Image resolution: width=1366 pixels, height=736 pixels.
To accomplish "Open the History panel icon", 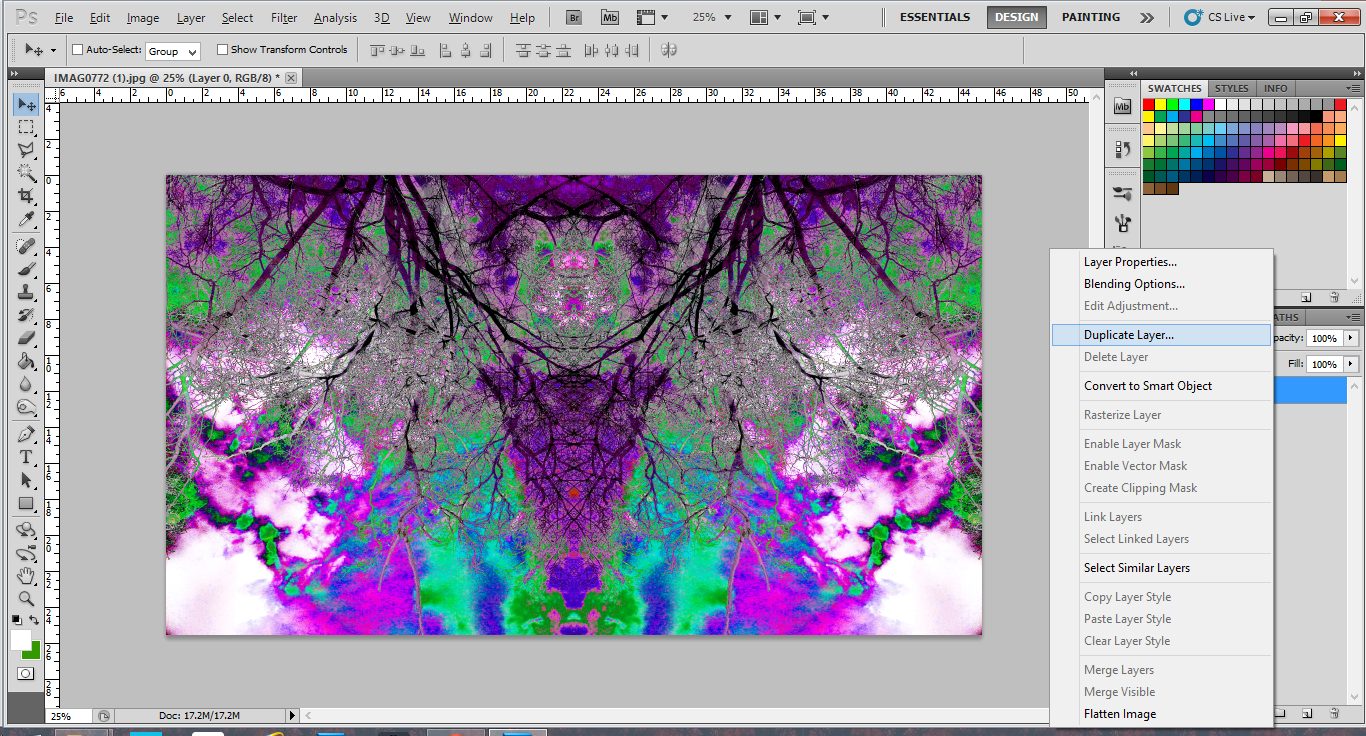I will [x=1122, y=150].
